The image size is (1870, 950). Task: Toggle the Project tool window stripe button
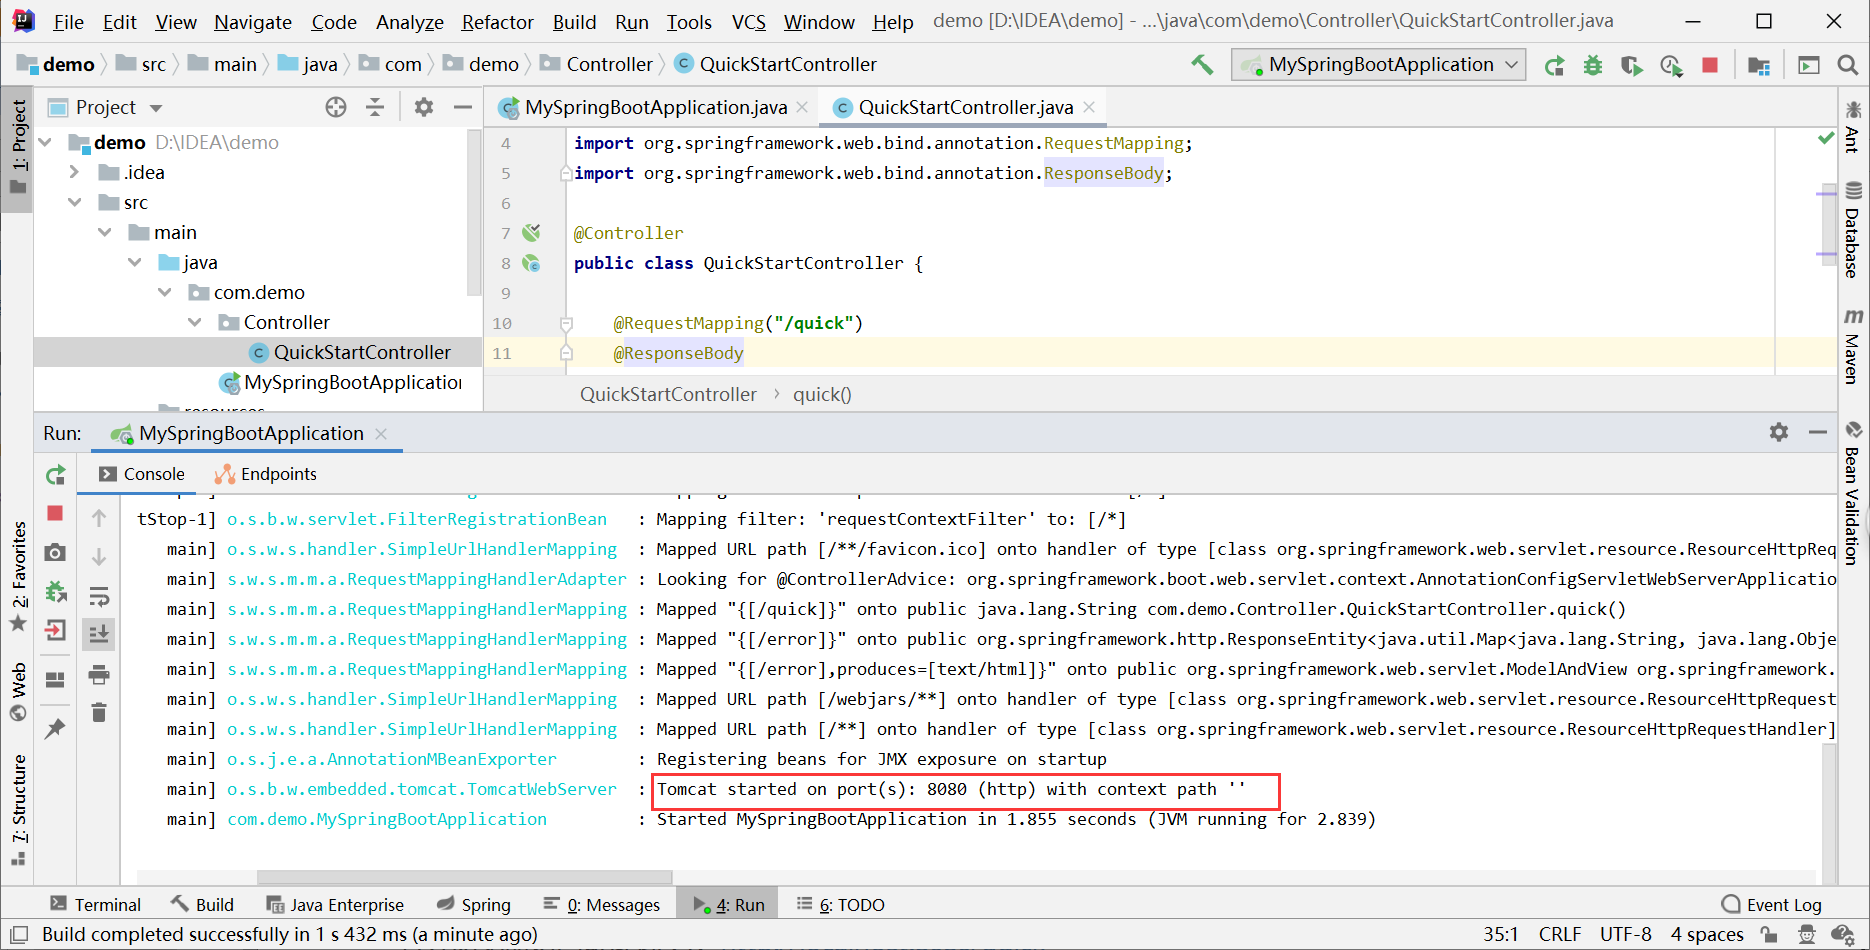[17, 148]
